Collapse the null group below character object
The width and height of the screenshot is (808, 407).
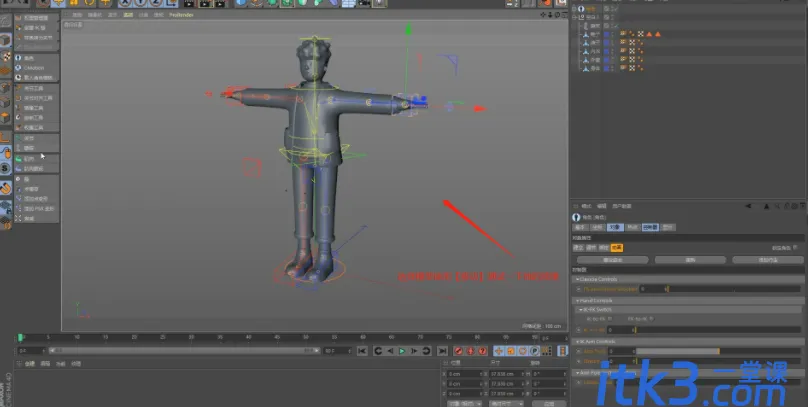(575, 17)
